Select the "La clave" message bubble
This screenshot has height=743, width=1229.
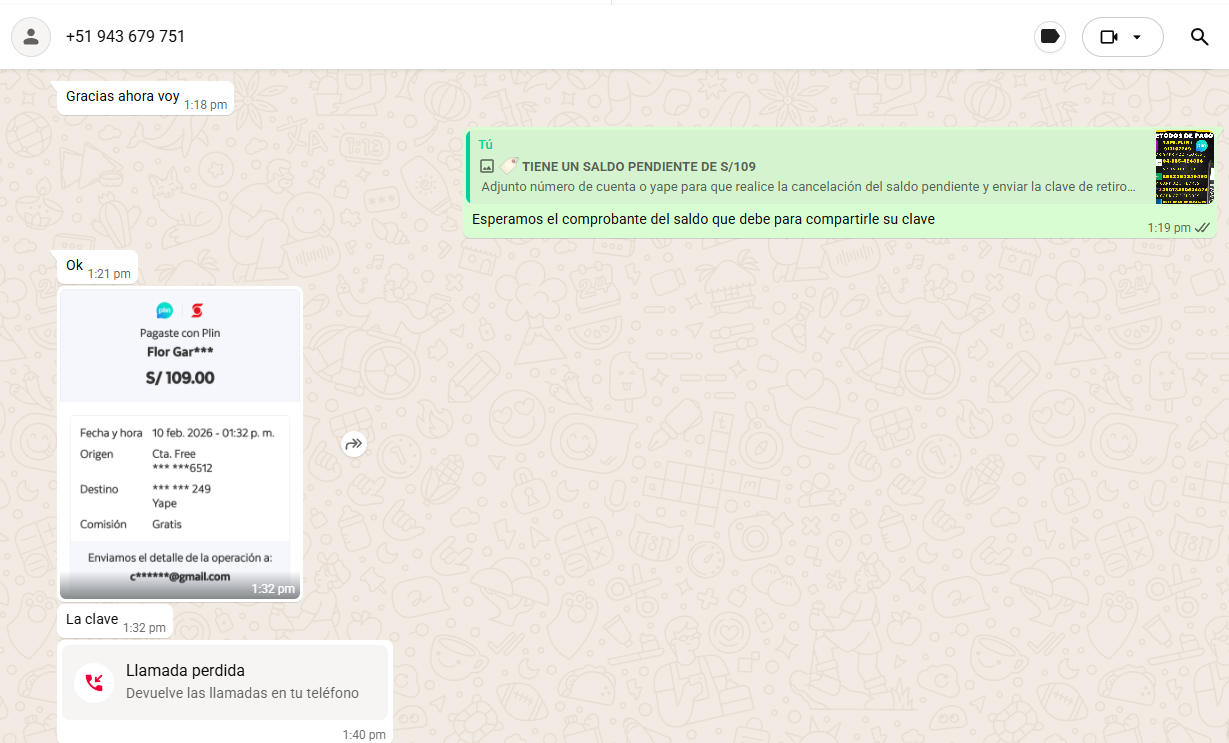[x=92, y=620]
